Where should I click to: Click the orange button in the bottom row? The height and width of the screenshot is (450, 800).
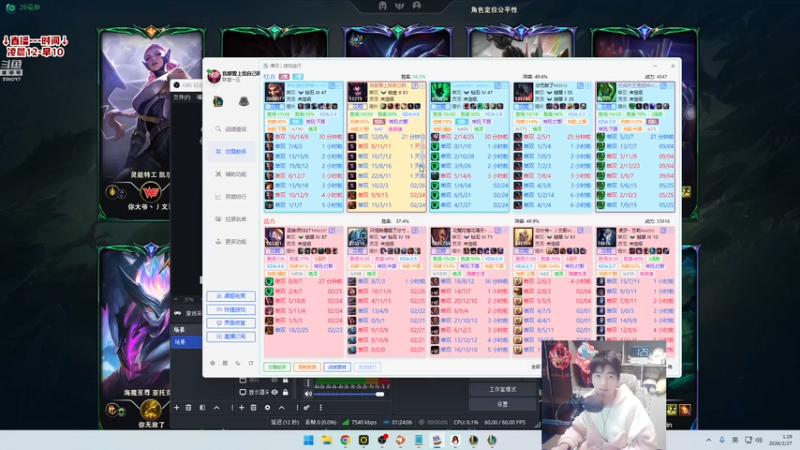point(307,367)
